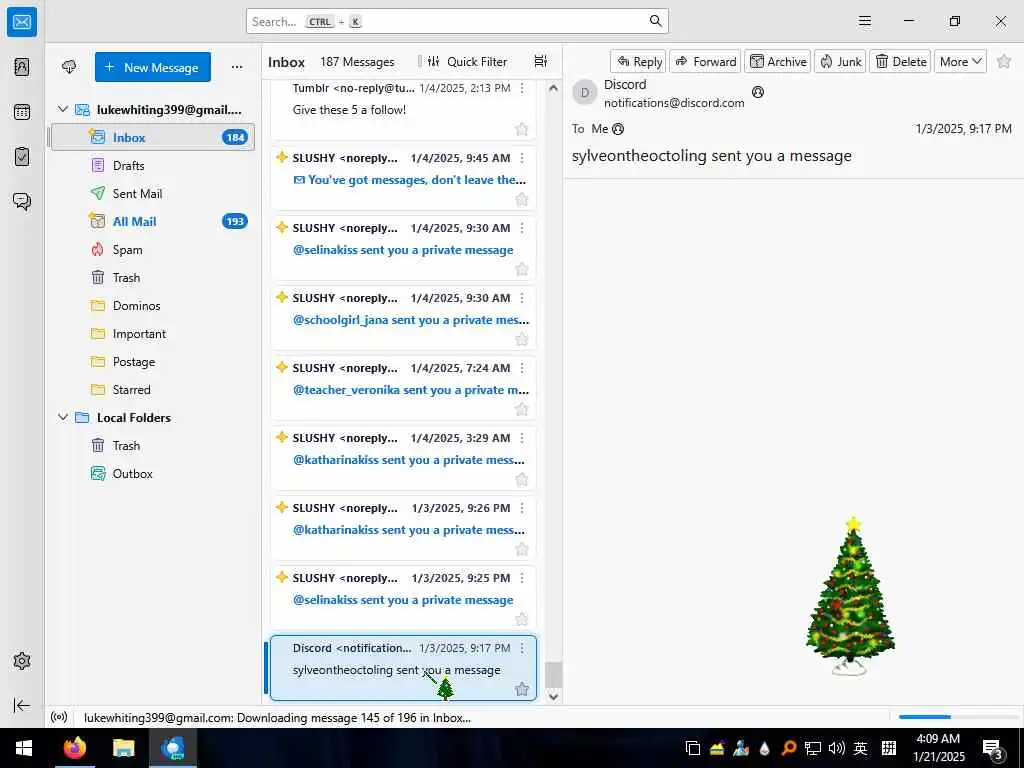Open the Chat icon in sidebar
Image resolution: width=1024 pixels, height=768 pixels.
tap(22, 201)
